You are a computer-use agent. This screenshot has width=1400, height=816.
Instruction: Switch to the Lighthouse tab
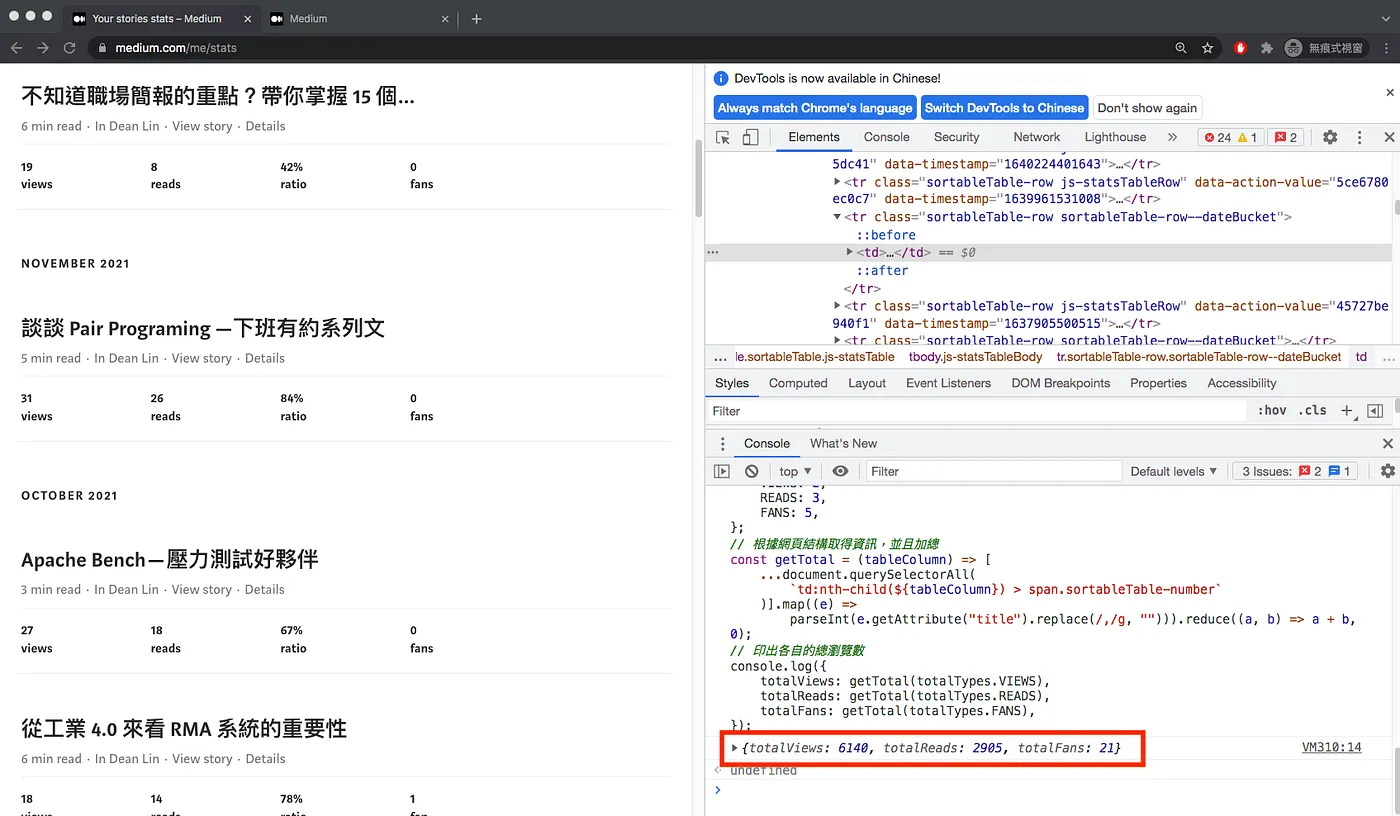tap(1115, 138)
